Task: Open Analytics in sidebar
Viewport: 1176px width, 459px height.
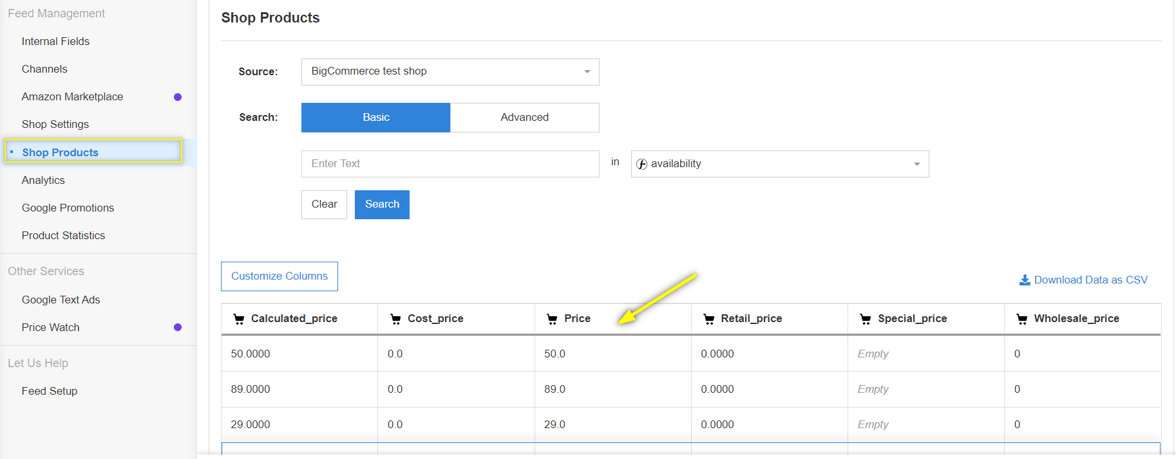Action: [x=44, y=180]
